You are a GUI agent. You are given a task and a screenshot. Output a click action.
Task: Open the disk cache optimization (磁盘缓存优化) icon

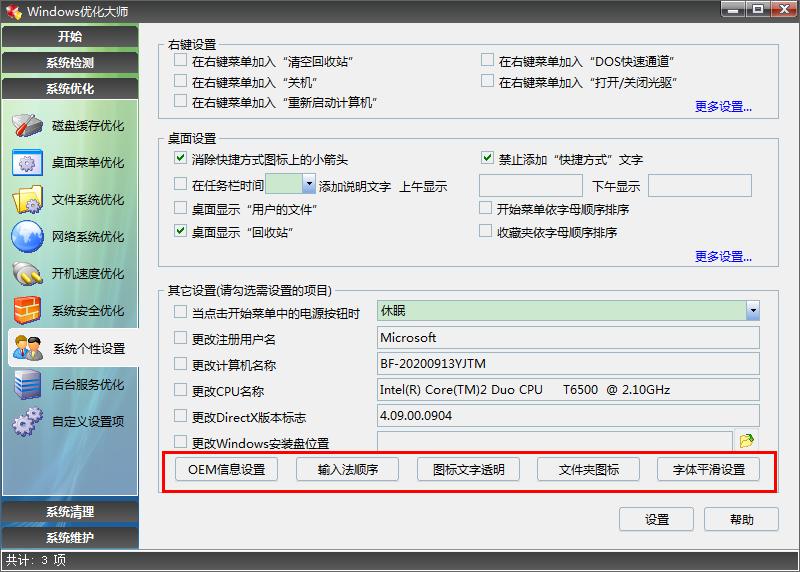tap(27, 126)
